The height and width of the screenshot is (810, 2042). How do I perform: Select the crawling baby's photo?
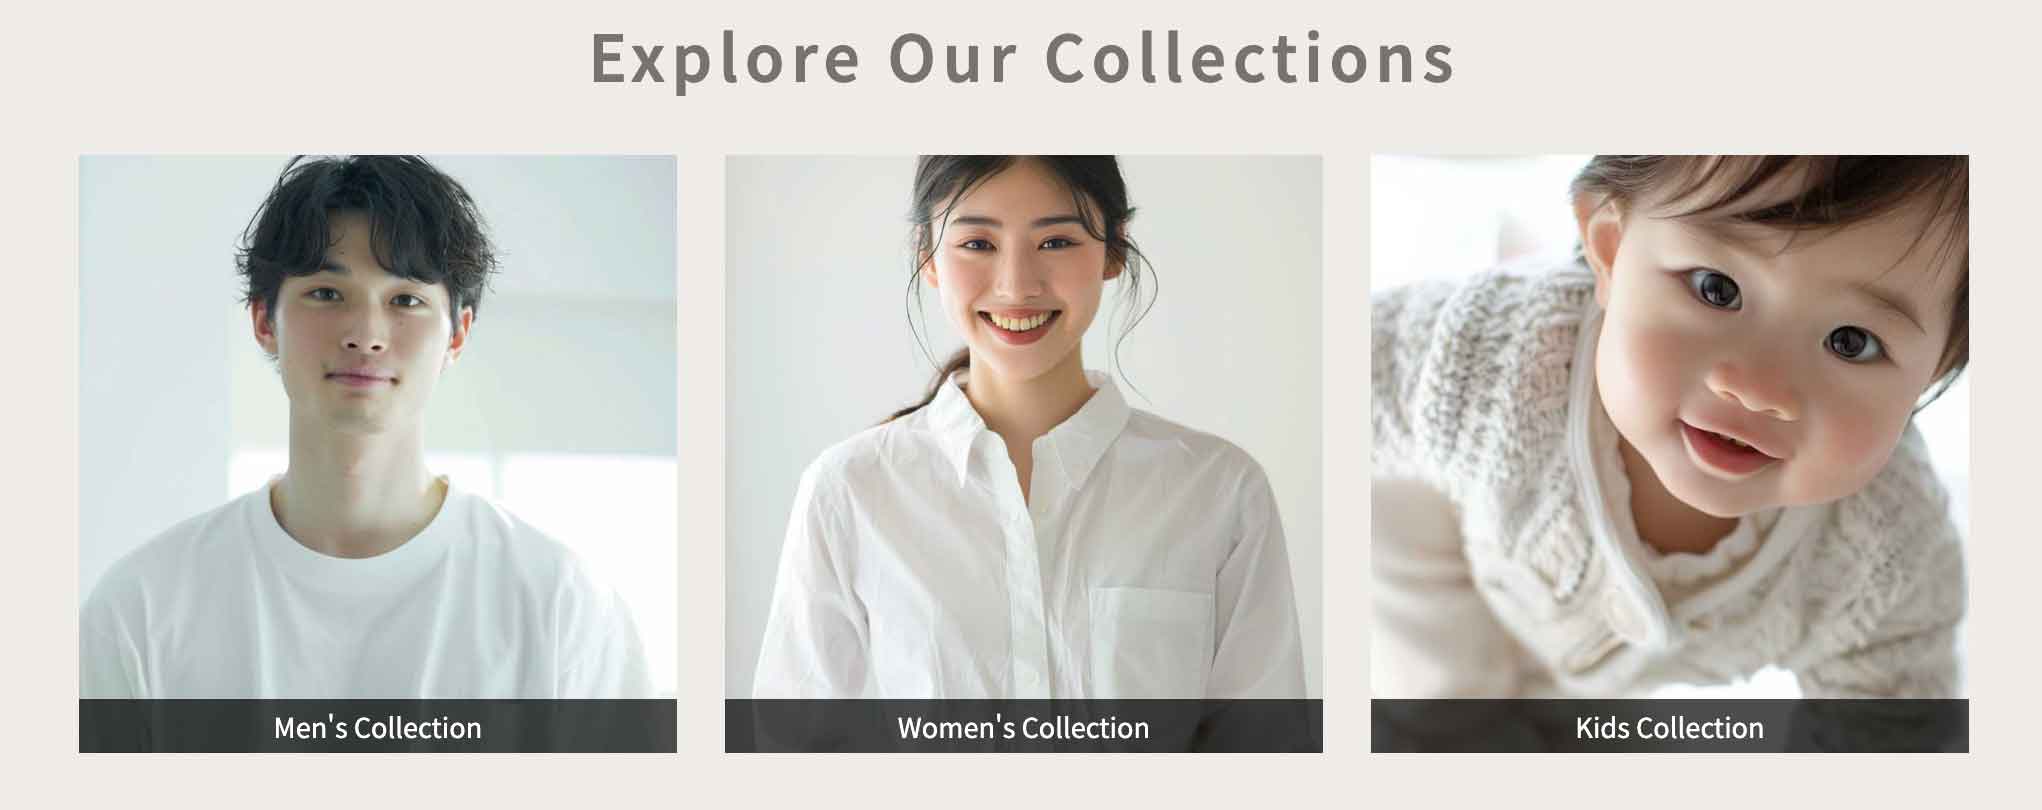[x=1670, y=427]
